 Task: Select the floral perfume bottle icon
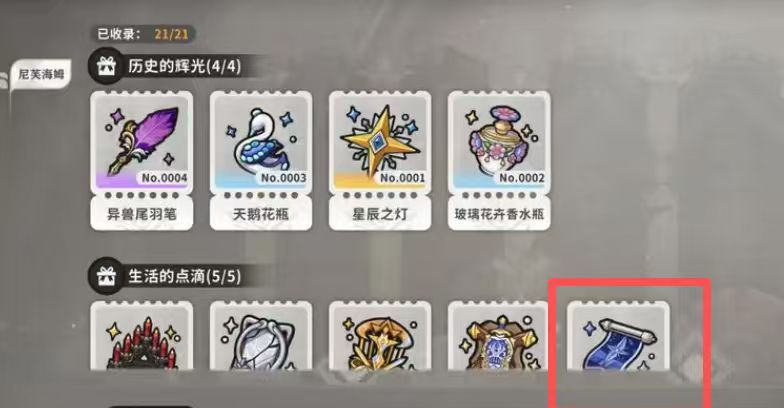pyautogui.click(x=498, y=141)
